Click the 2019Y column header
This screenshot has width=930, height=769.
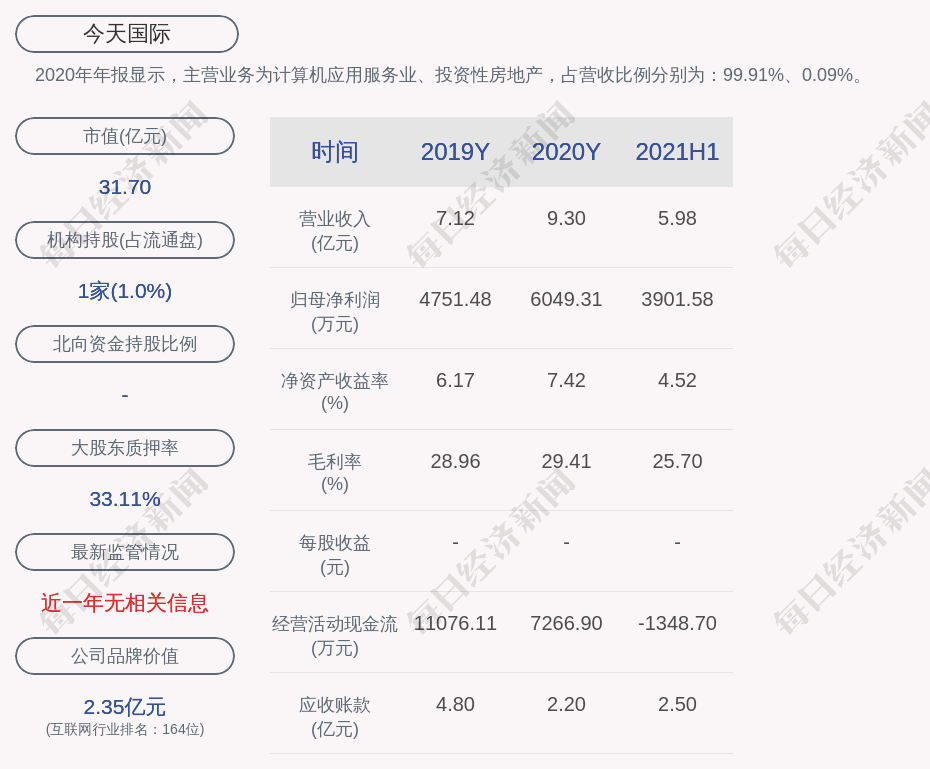tap(455, 152)
